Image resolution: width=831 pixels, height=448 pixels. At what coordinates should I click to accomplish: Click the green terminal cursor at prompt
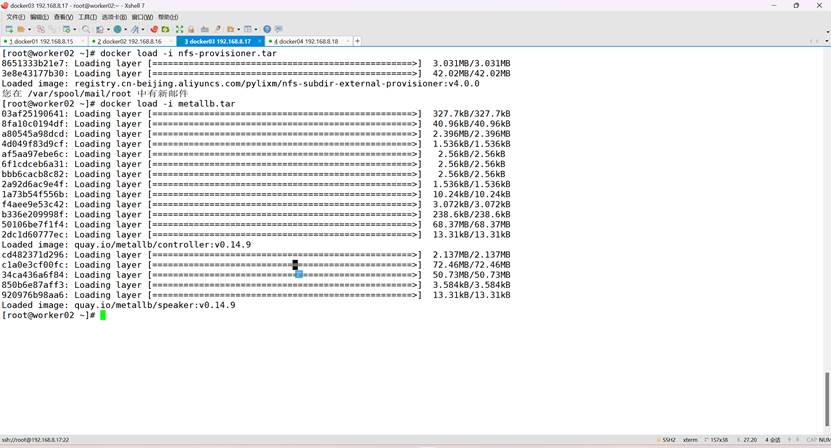pyautogui.click(x=103, y=315)
